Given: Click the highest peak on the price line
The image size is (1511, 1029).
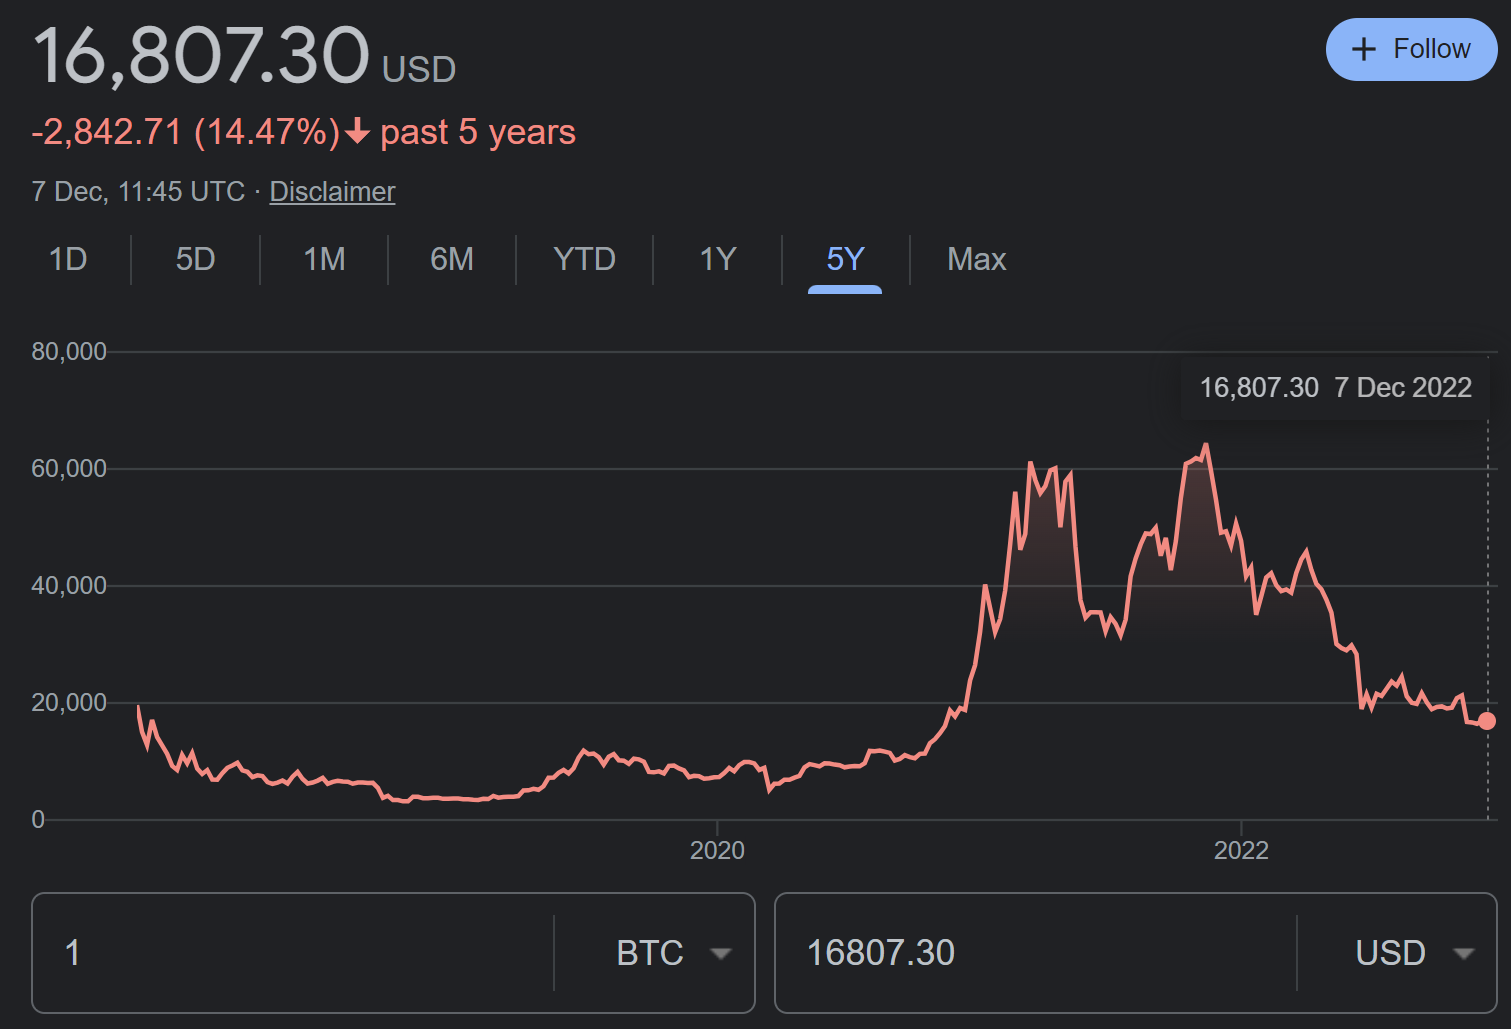Looking at the screenshot, I should point(1206,445).
